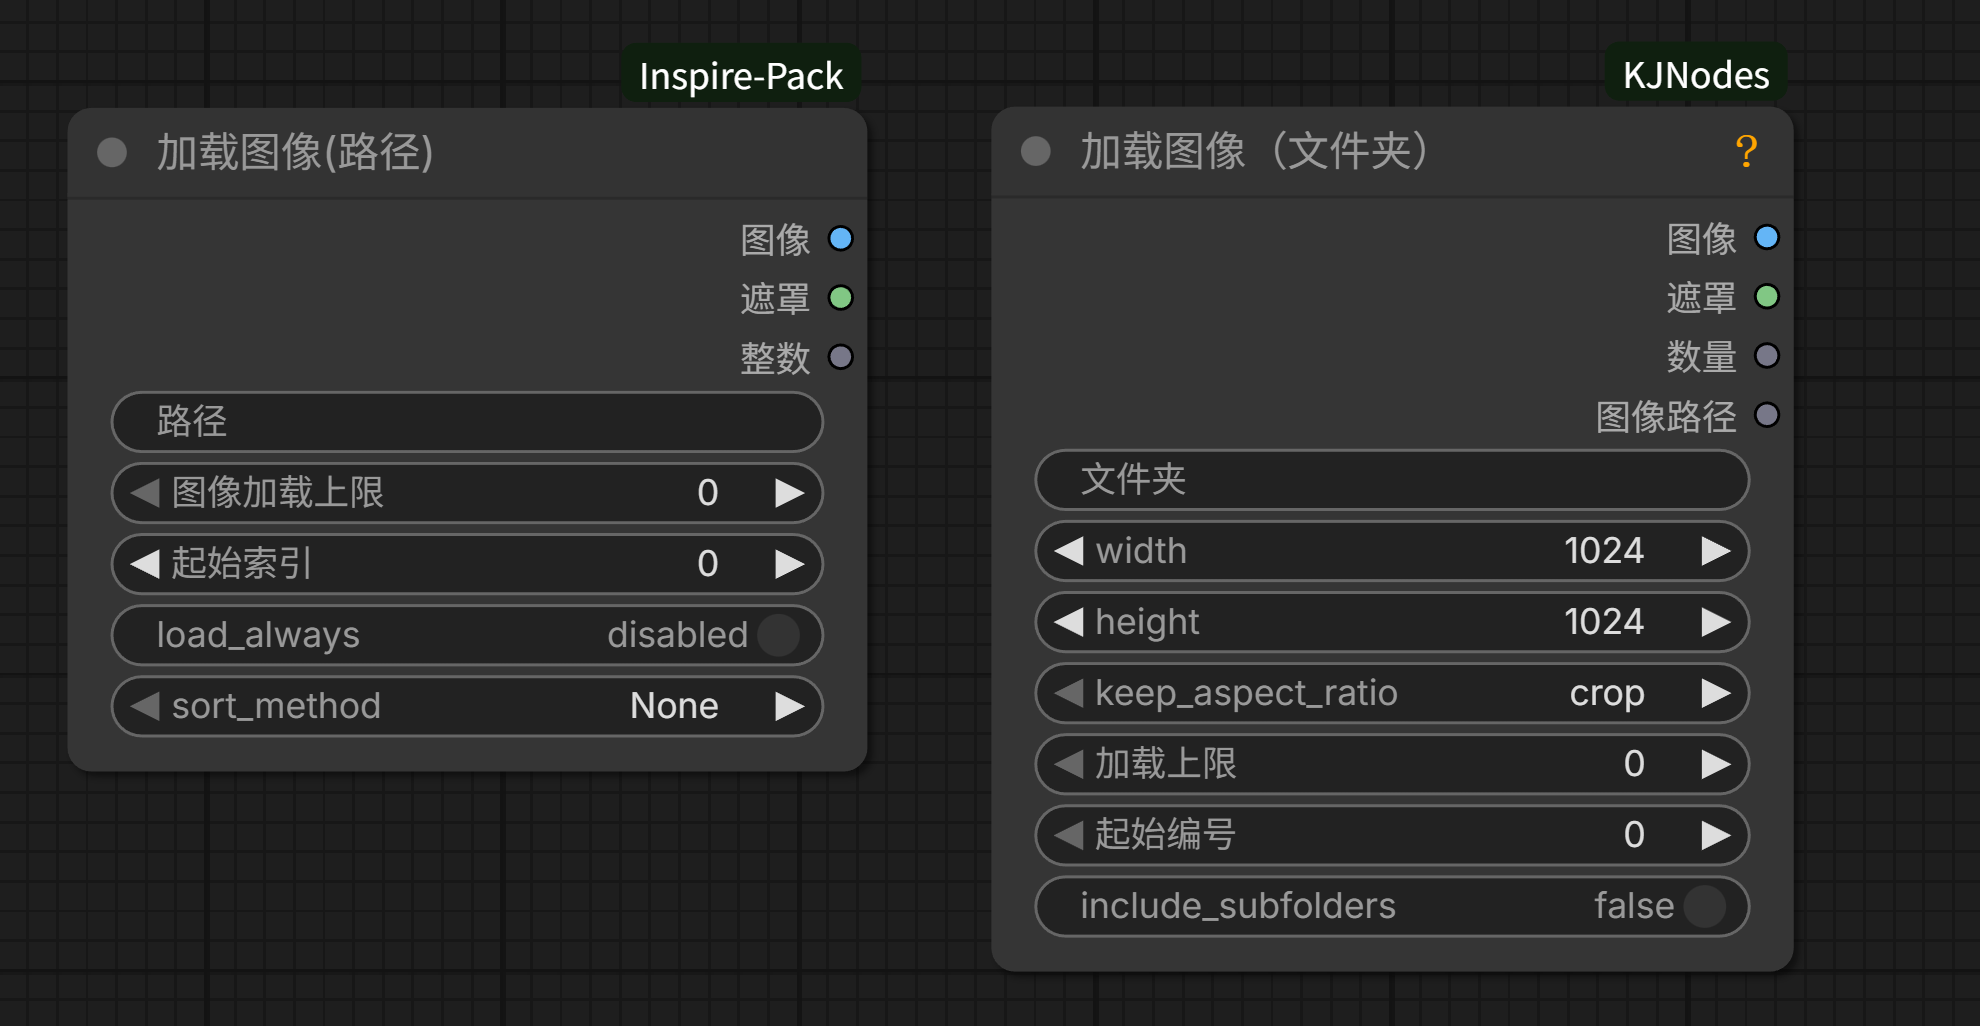
Task: Collapse the 加载图像（文件夹）node via its title dot
Action: 1036,152
